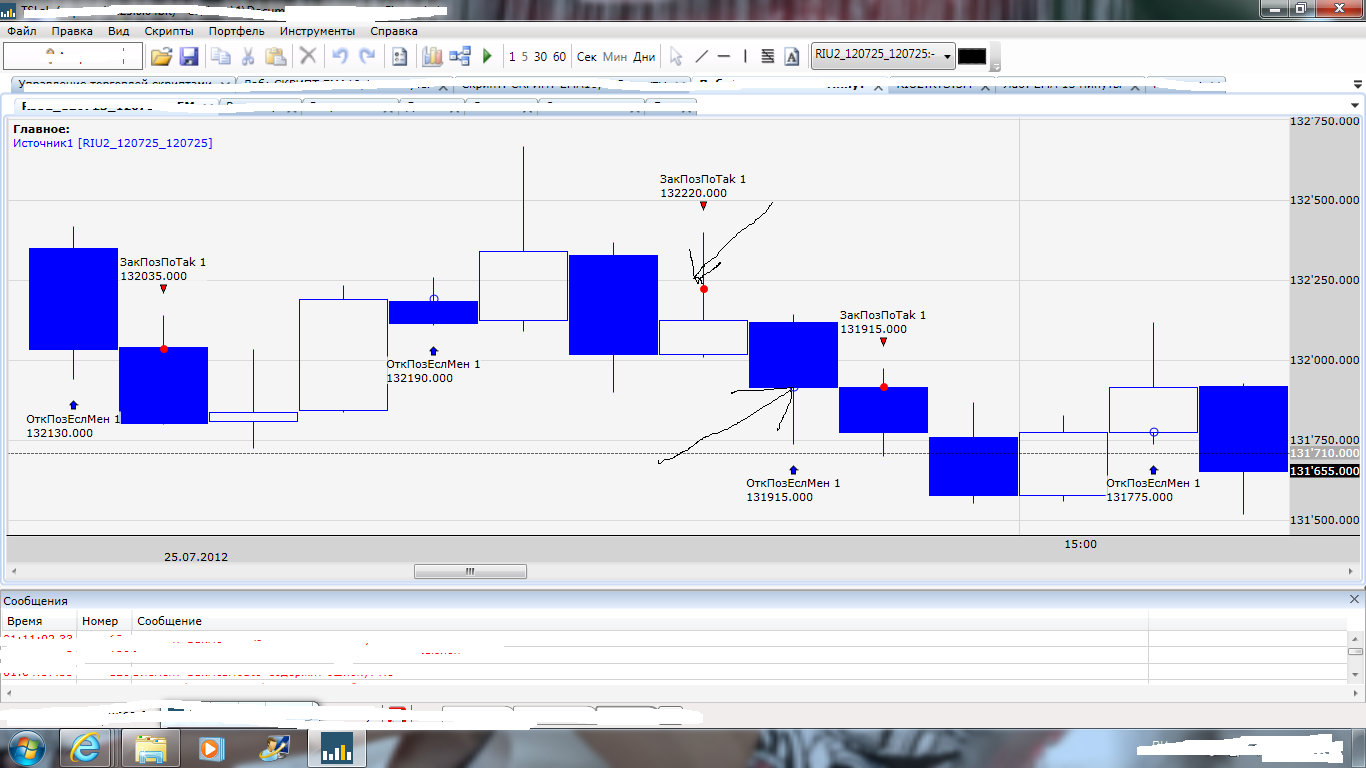Click the Save floppy disk icon

click(x=188, y=56)
